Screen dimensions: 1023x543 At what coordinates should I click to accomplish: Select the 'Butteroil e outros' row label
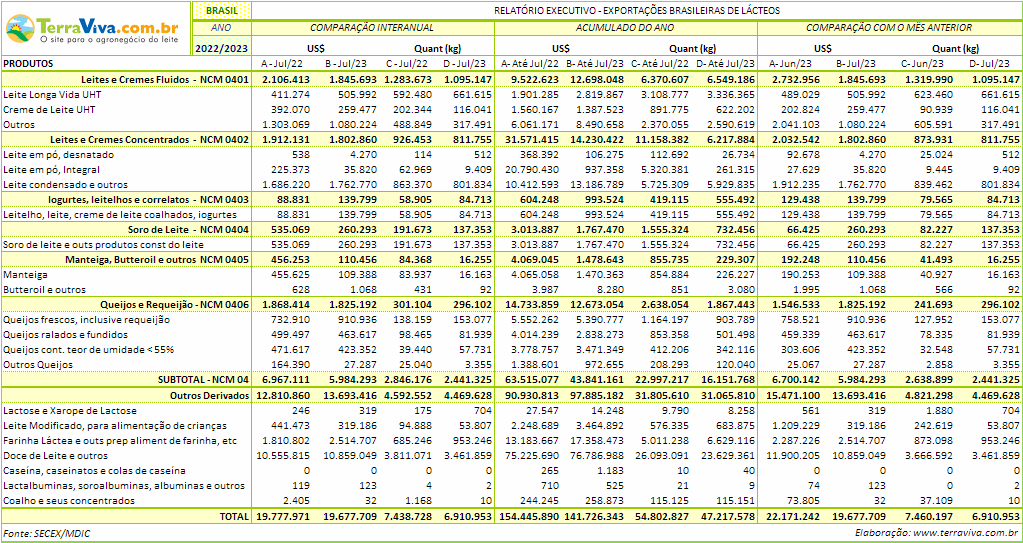click(45, 290)
